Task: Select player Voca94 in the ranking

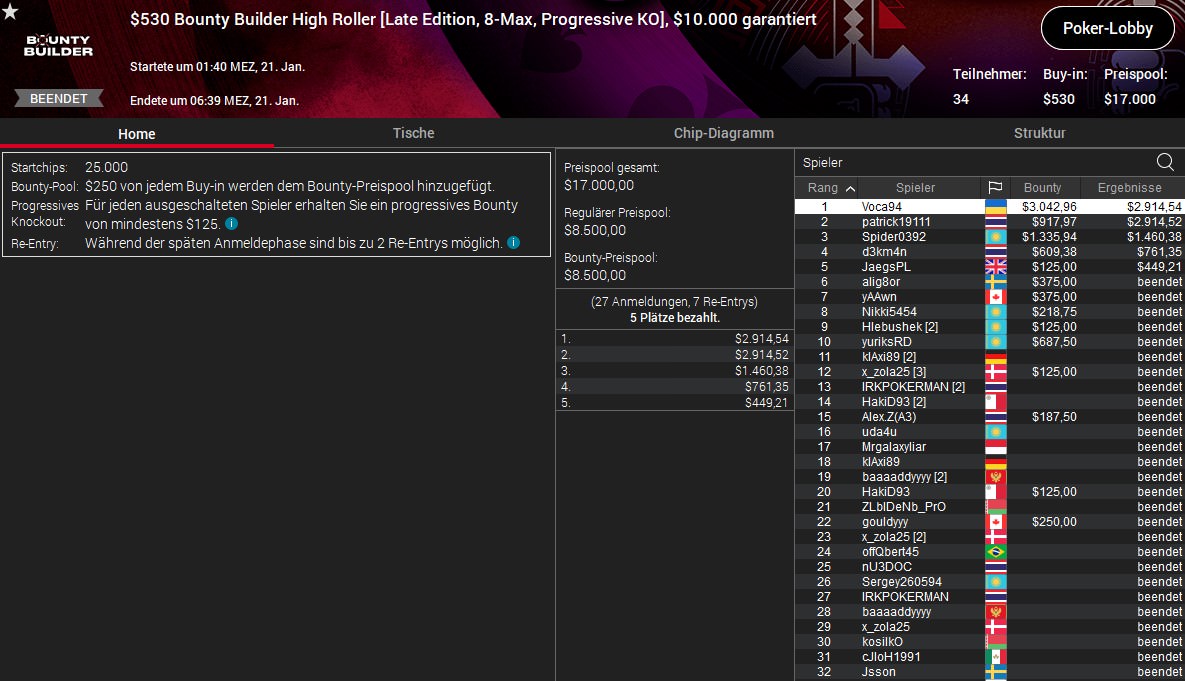Action: pyautogui.click(x=882, y=207)
